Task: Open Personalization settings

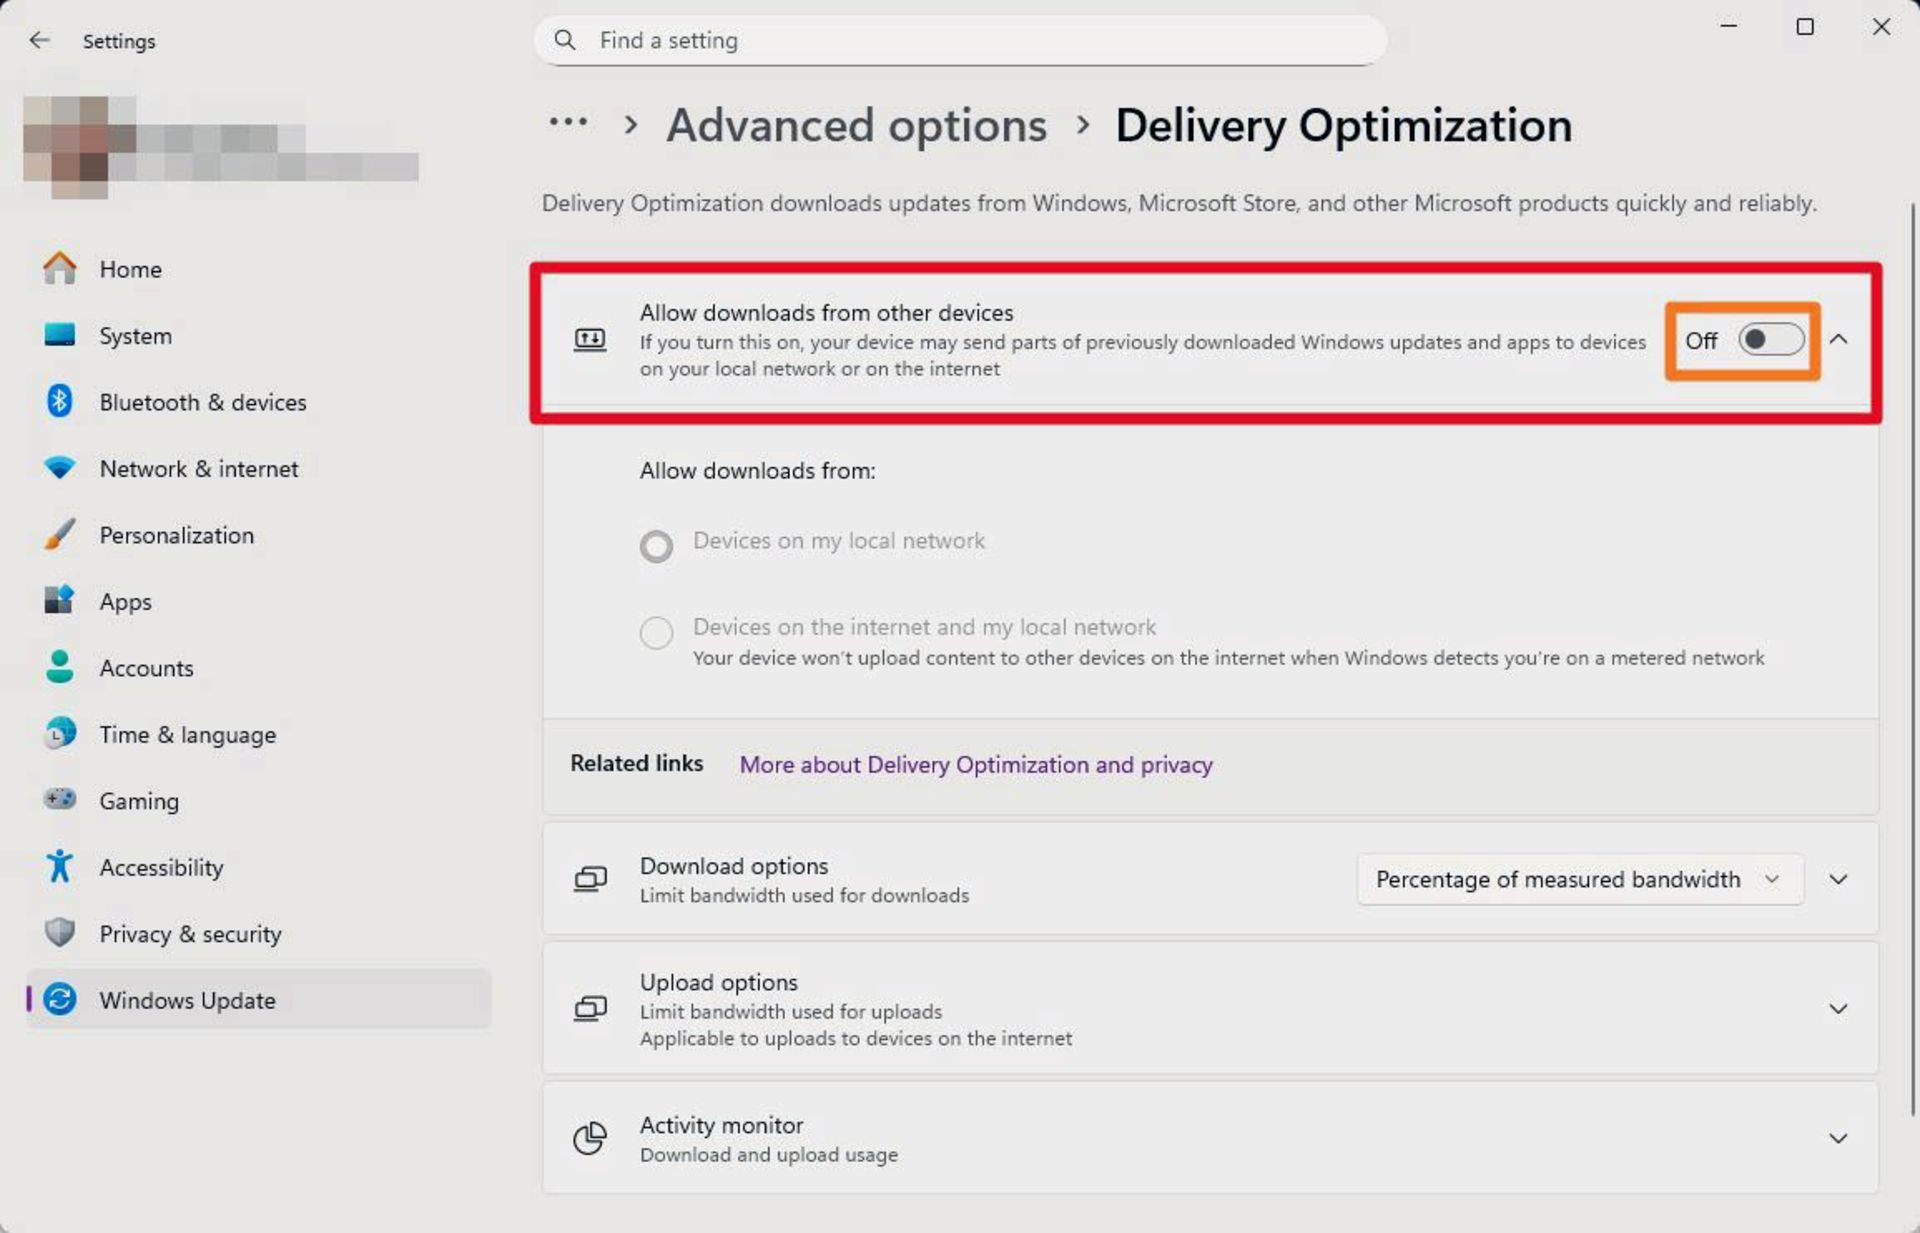Action: click(60, 534)
